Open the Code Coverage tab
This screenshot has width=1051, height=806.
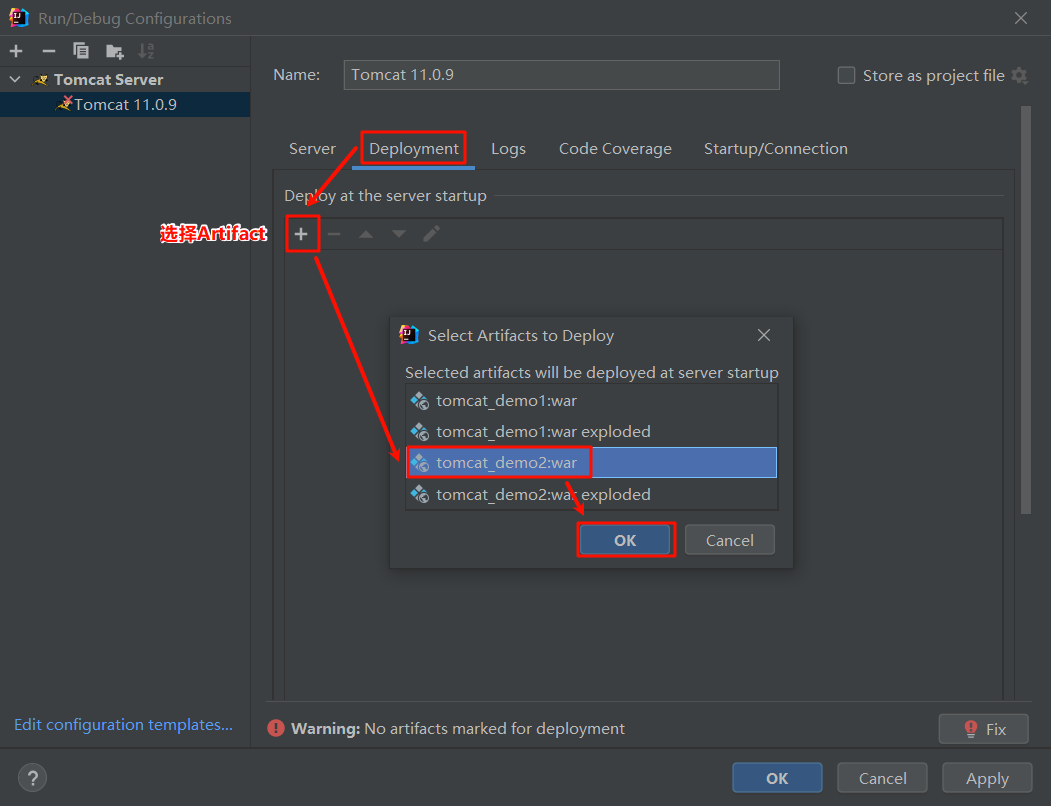(x=615, y=148)
